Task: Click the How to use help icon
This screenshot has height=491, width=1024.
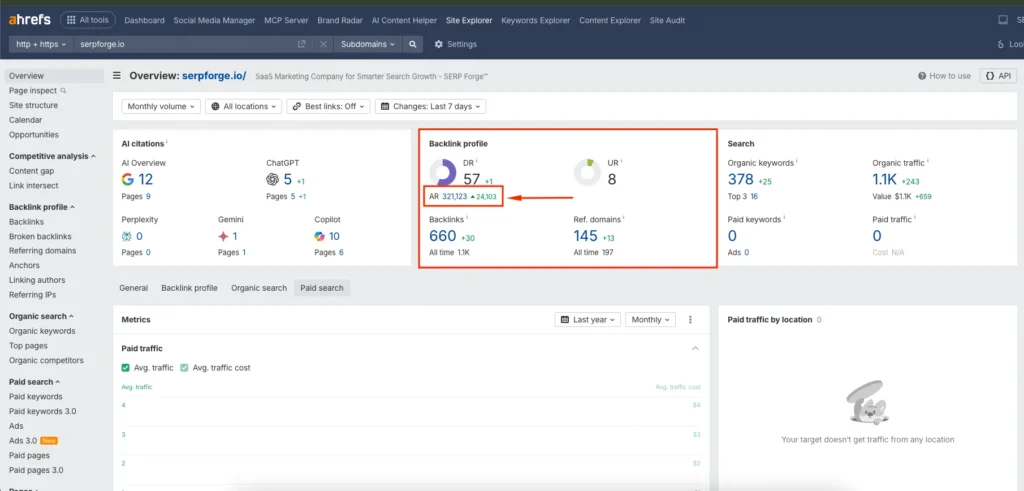Action: (x=922, y=76)
